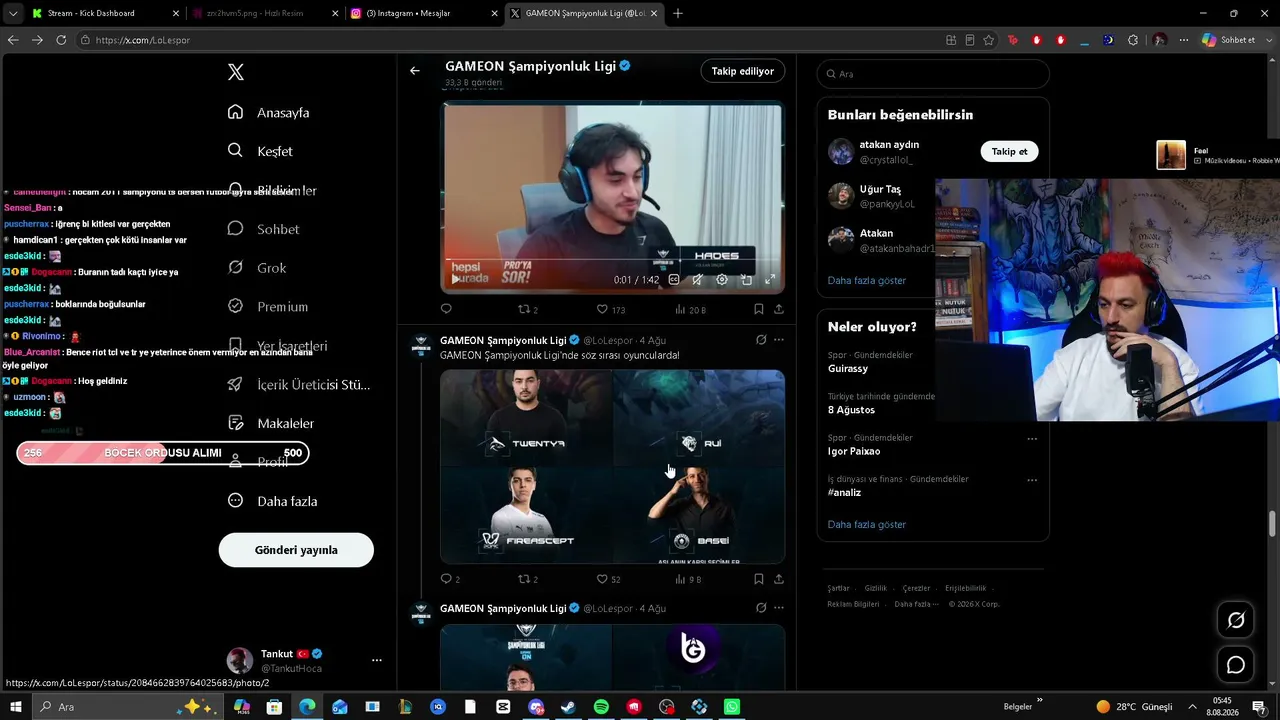This screenshot has height=720, width=1280.
Task: Play the Hades video in the post
Action: [x=455, y=280]
